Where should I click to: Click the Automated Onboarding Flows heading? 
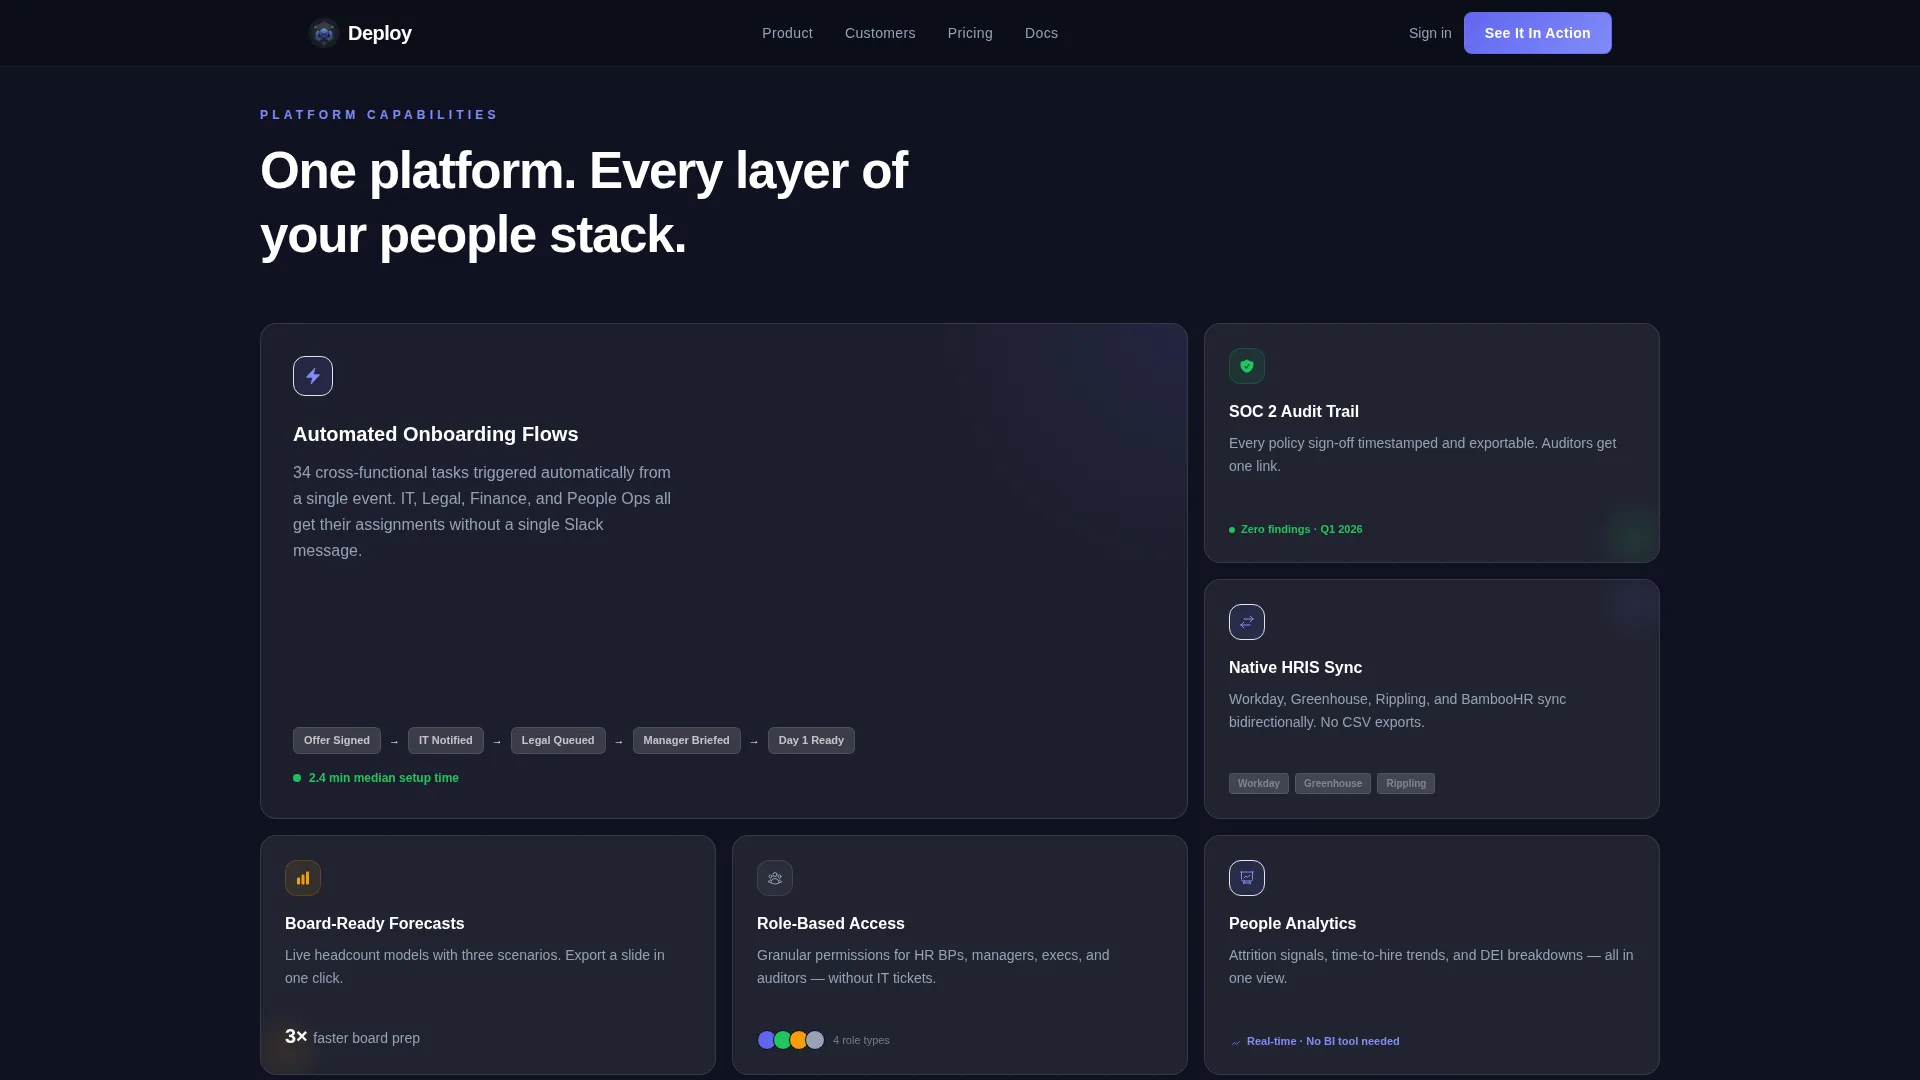pos(436,434)
